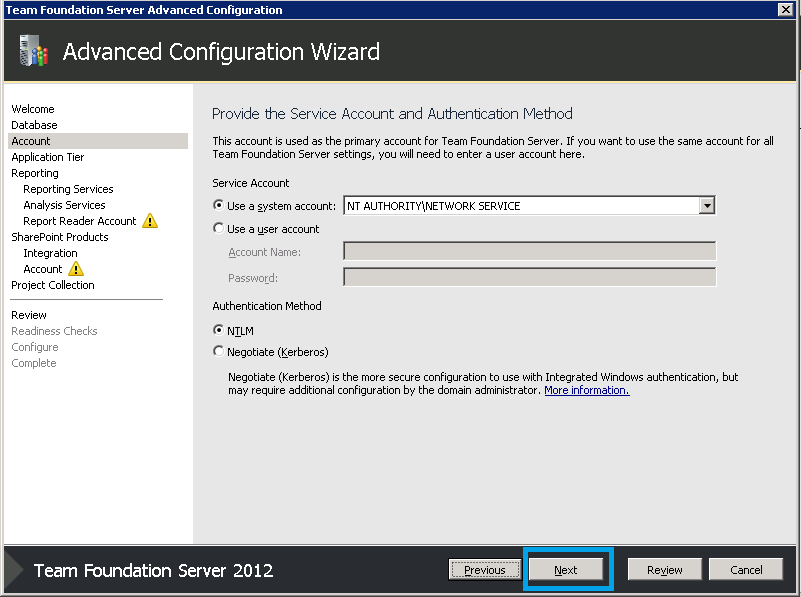Click the Team Foundation Server wizard logo icon

pyautogui.click(x=33, y=51)
